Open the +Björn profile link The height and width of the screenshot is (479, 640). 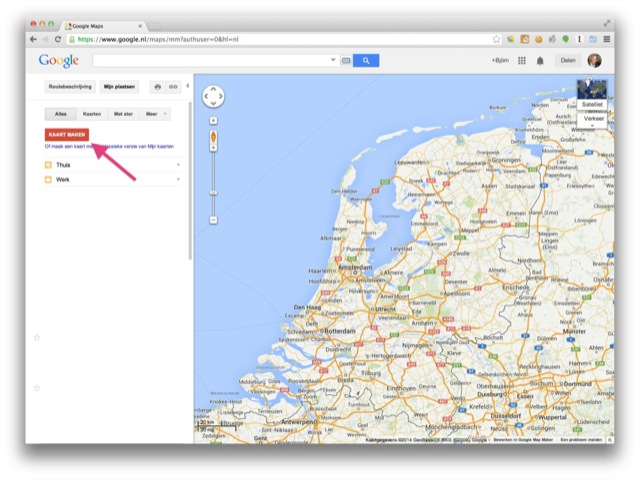pyautogui.click(x=500, y=60)
